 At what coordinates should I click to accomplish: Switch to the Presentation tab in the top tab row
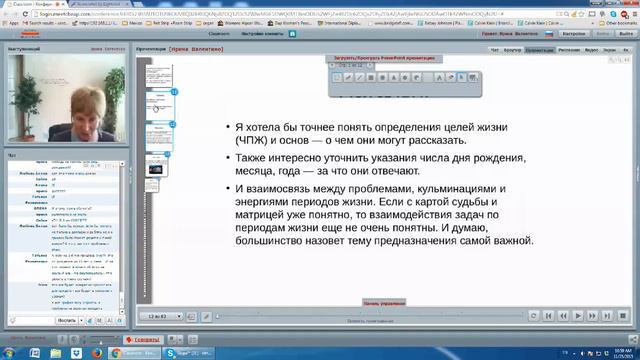[x=540, y=50]
